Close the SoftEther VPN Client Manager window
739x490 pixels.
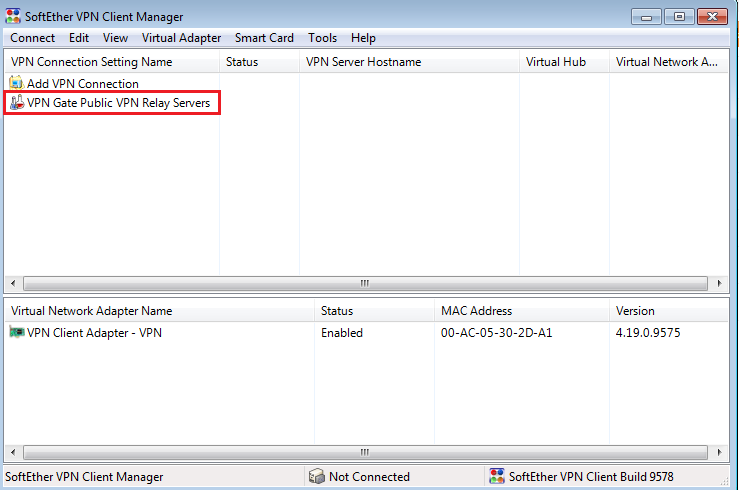[713, 16]
